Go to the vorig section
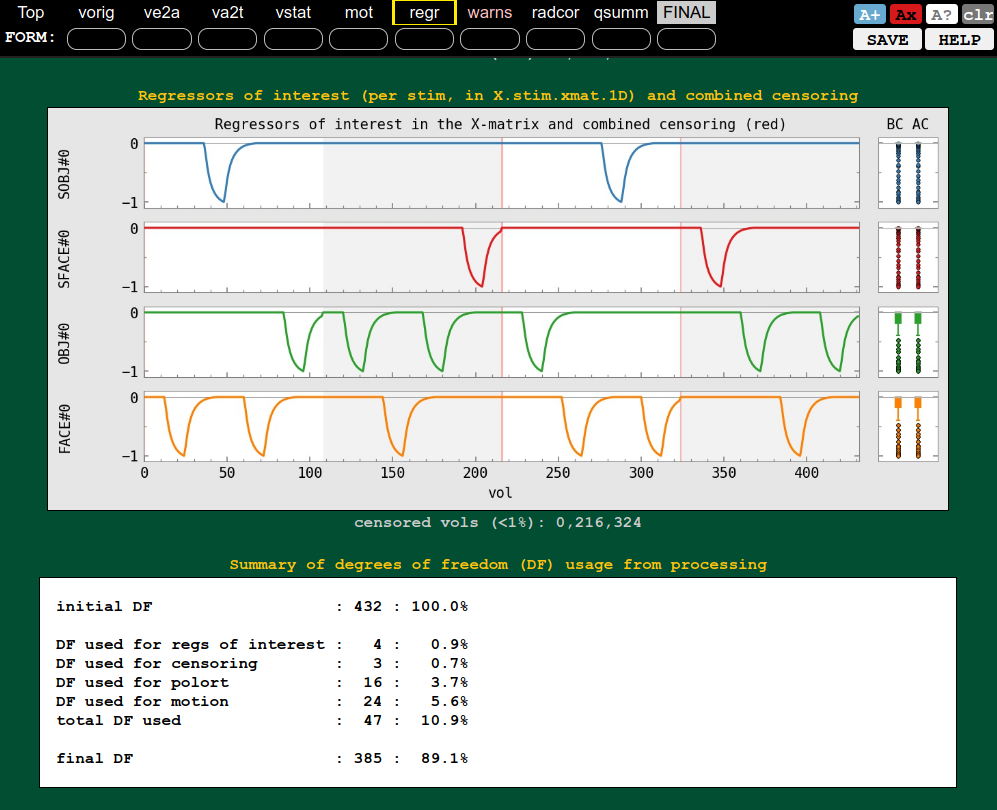997x810 pixels. tap(96, 13)
